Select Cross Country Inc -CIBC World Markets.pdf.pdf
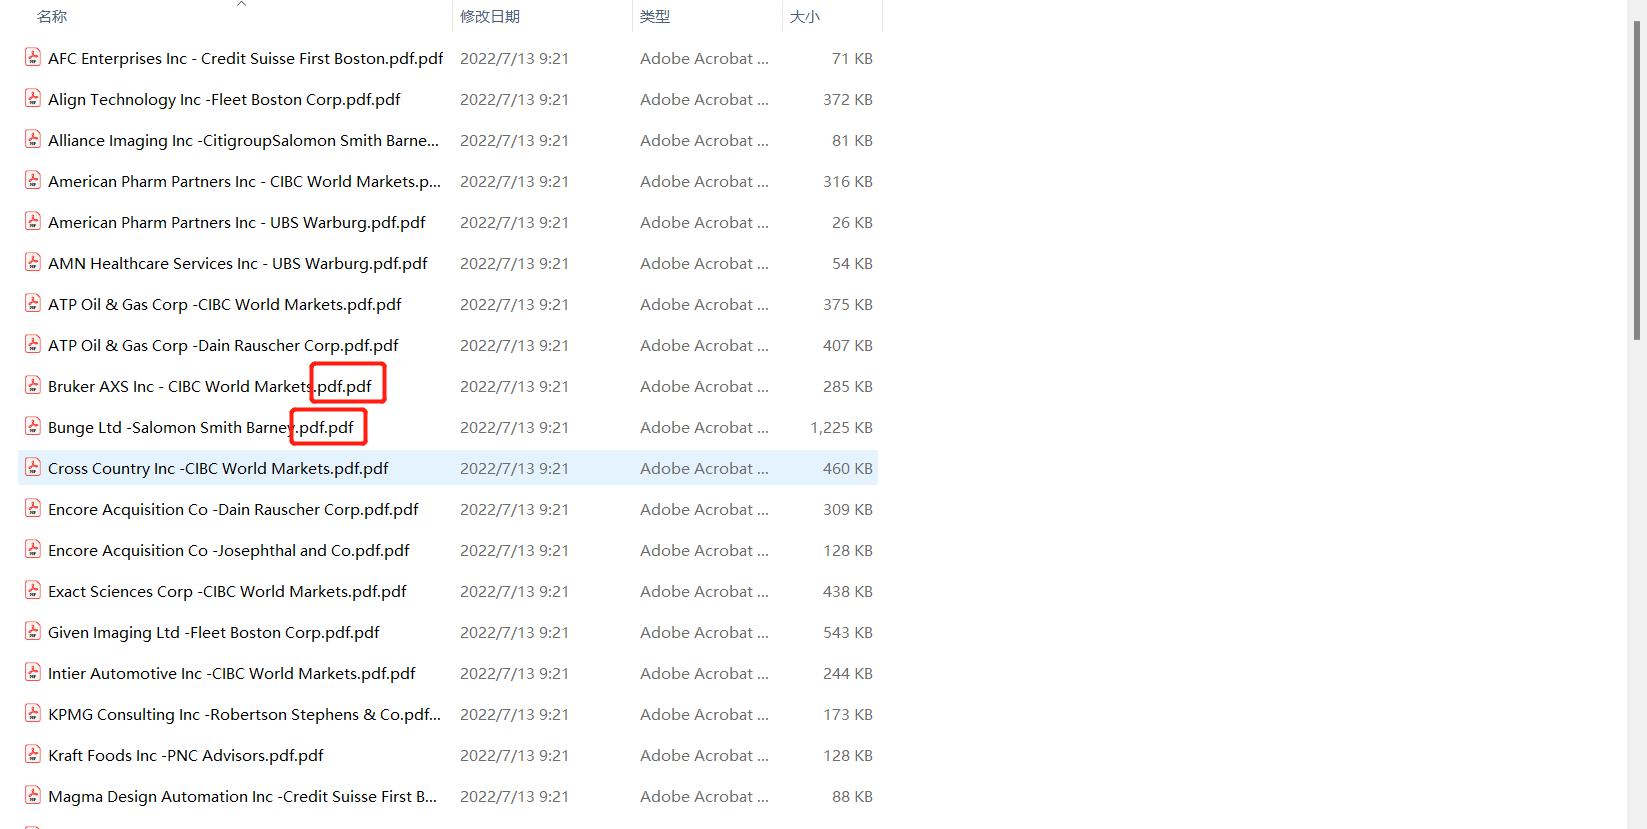Screen dimensions: 1647x829 tap(218, 468)
